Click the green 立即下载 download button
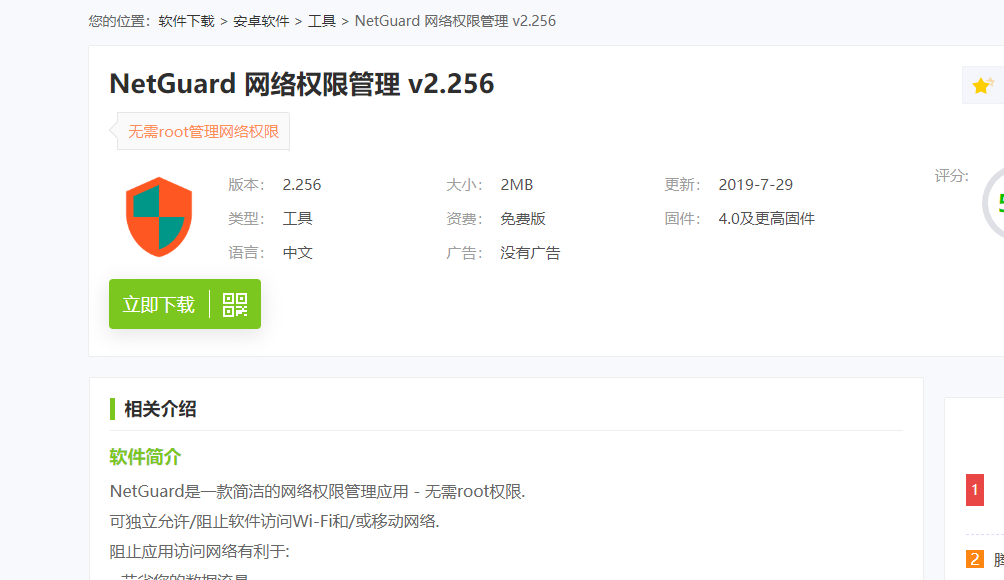 (x=159, y=304)
